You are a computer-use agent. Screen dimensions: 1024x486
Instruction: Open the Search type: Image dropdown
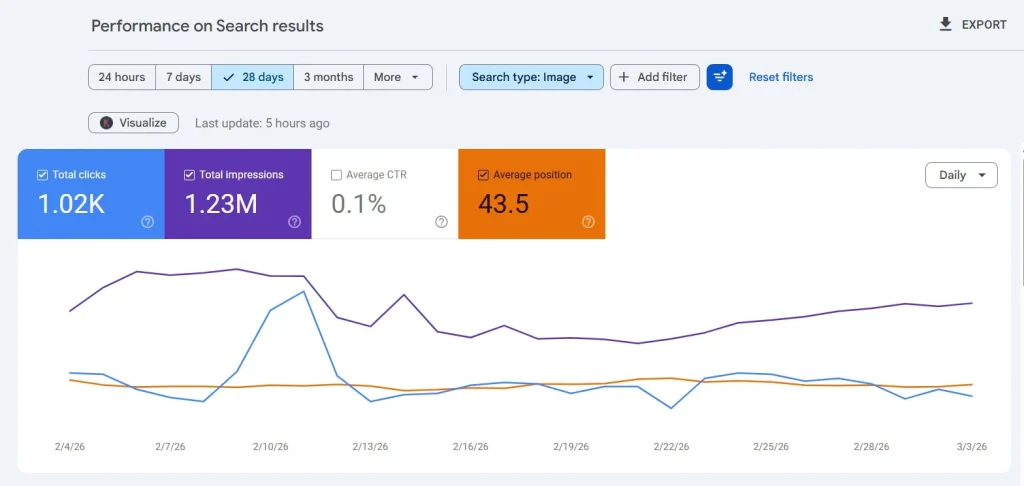point(531,77)
